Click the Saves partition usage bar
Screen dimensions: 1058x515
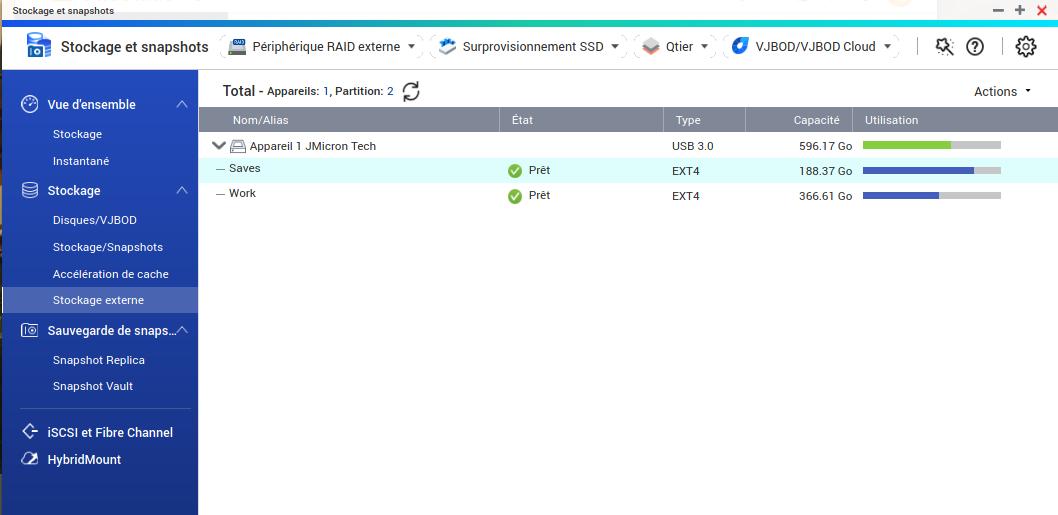[931, 171]
